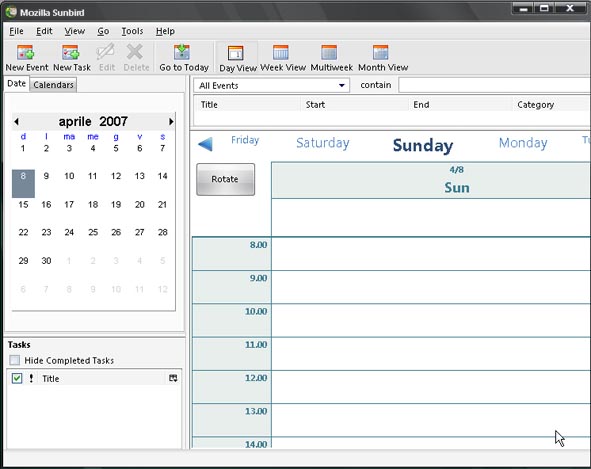Screen dimensions: 591x469
Task: Click the '2007' year label
Action: coord(113,121)
